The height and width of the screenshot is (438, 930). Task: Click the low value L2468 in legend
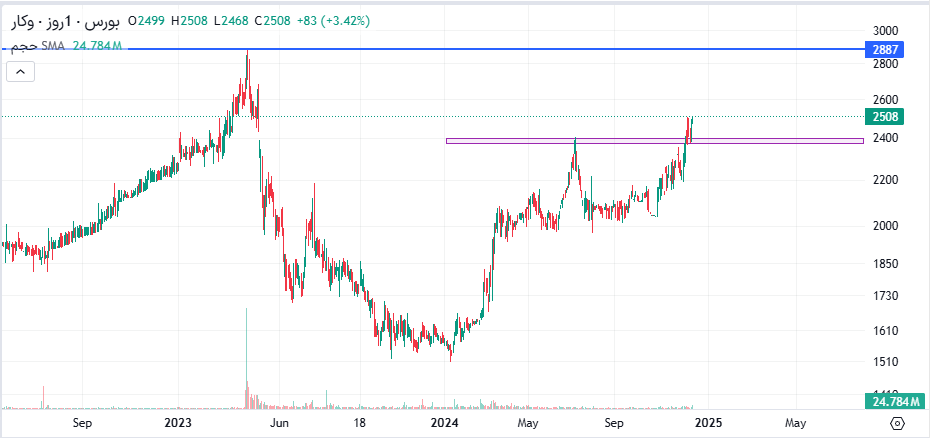[231, 21]
